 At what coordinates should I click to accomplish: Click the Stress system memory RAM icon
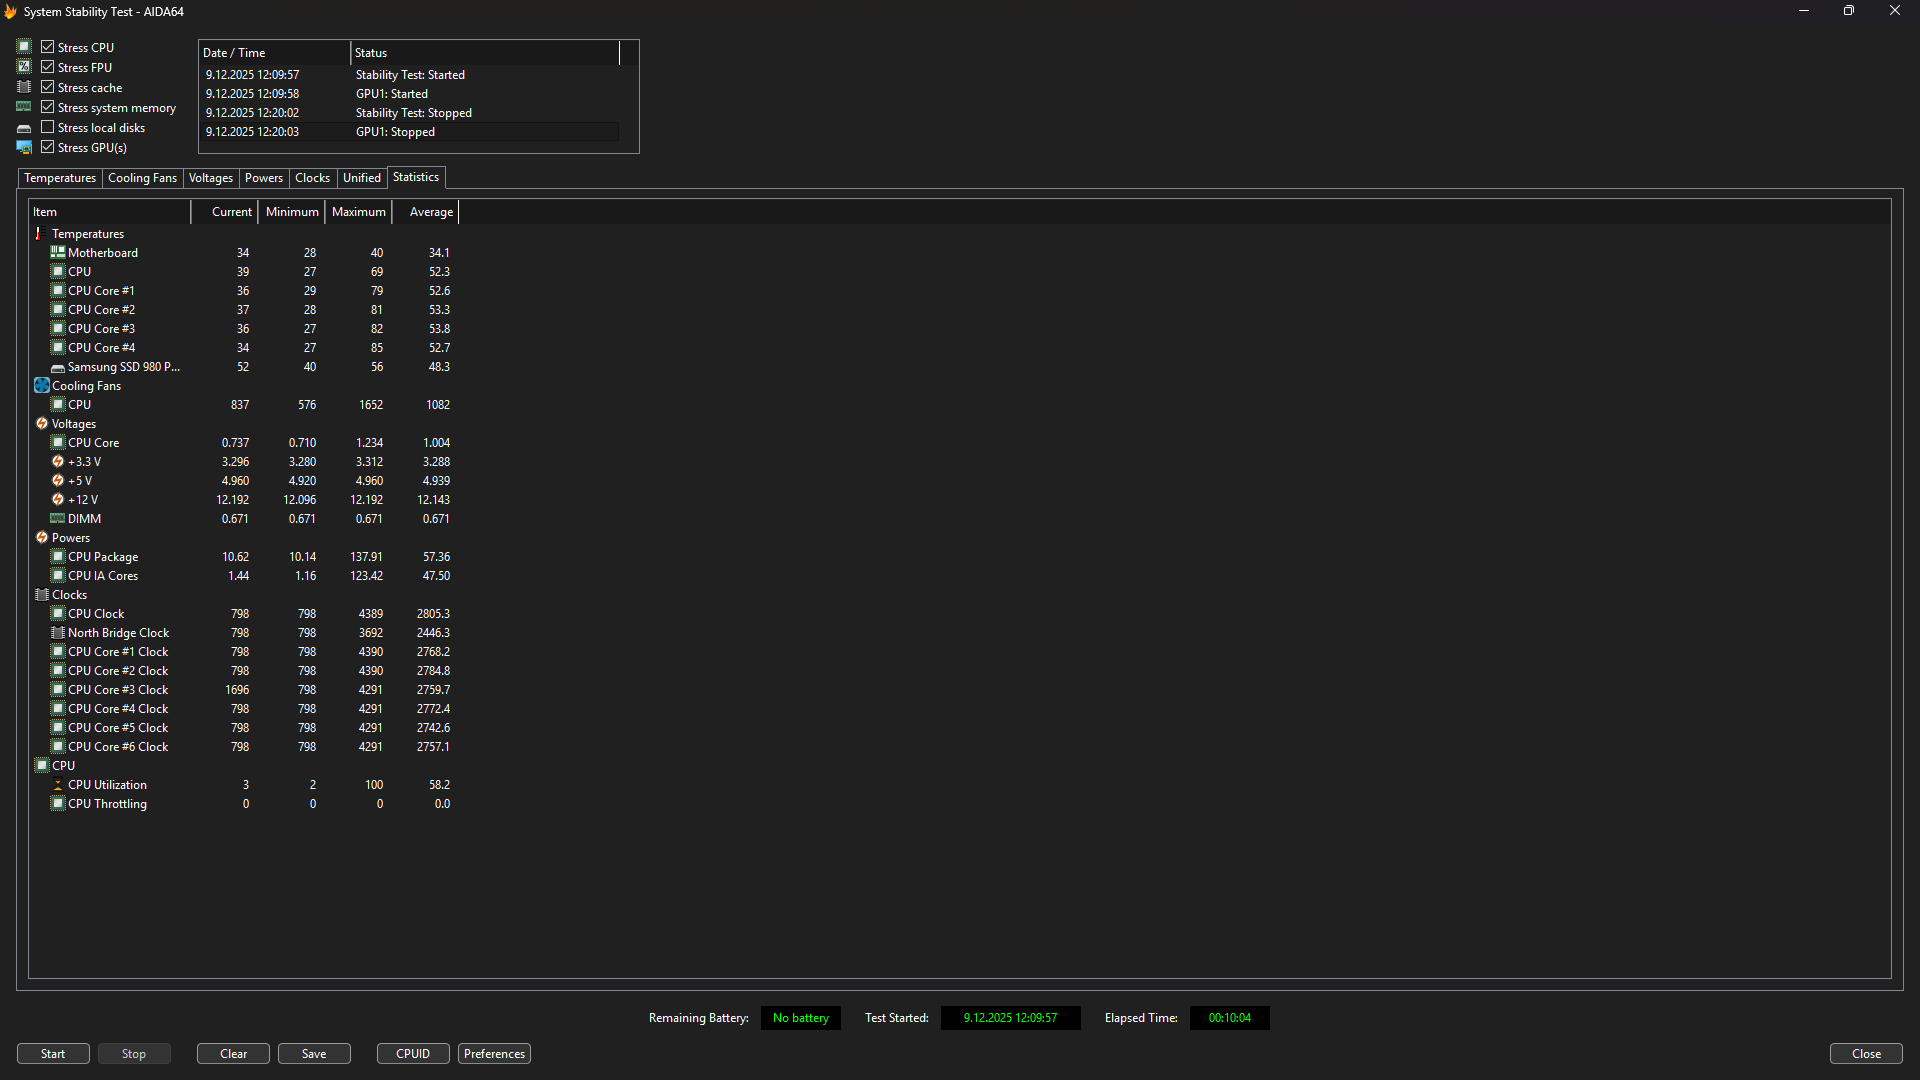[x=24, y=107]
